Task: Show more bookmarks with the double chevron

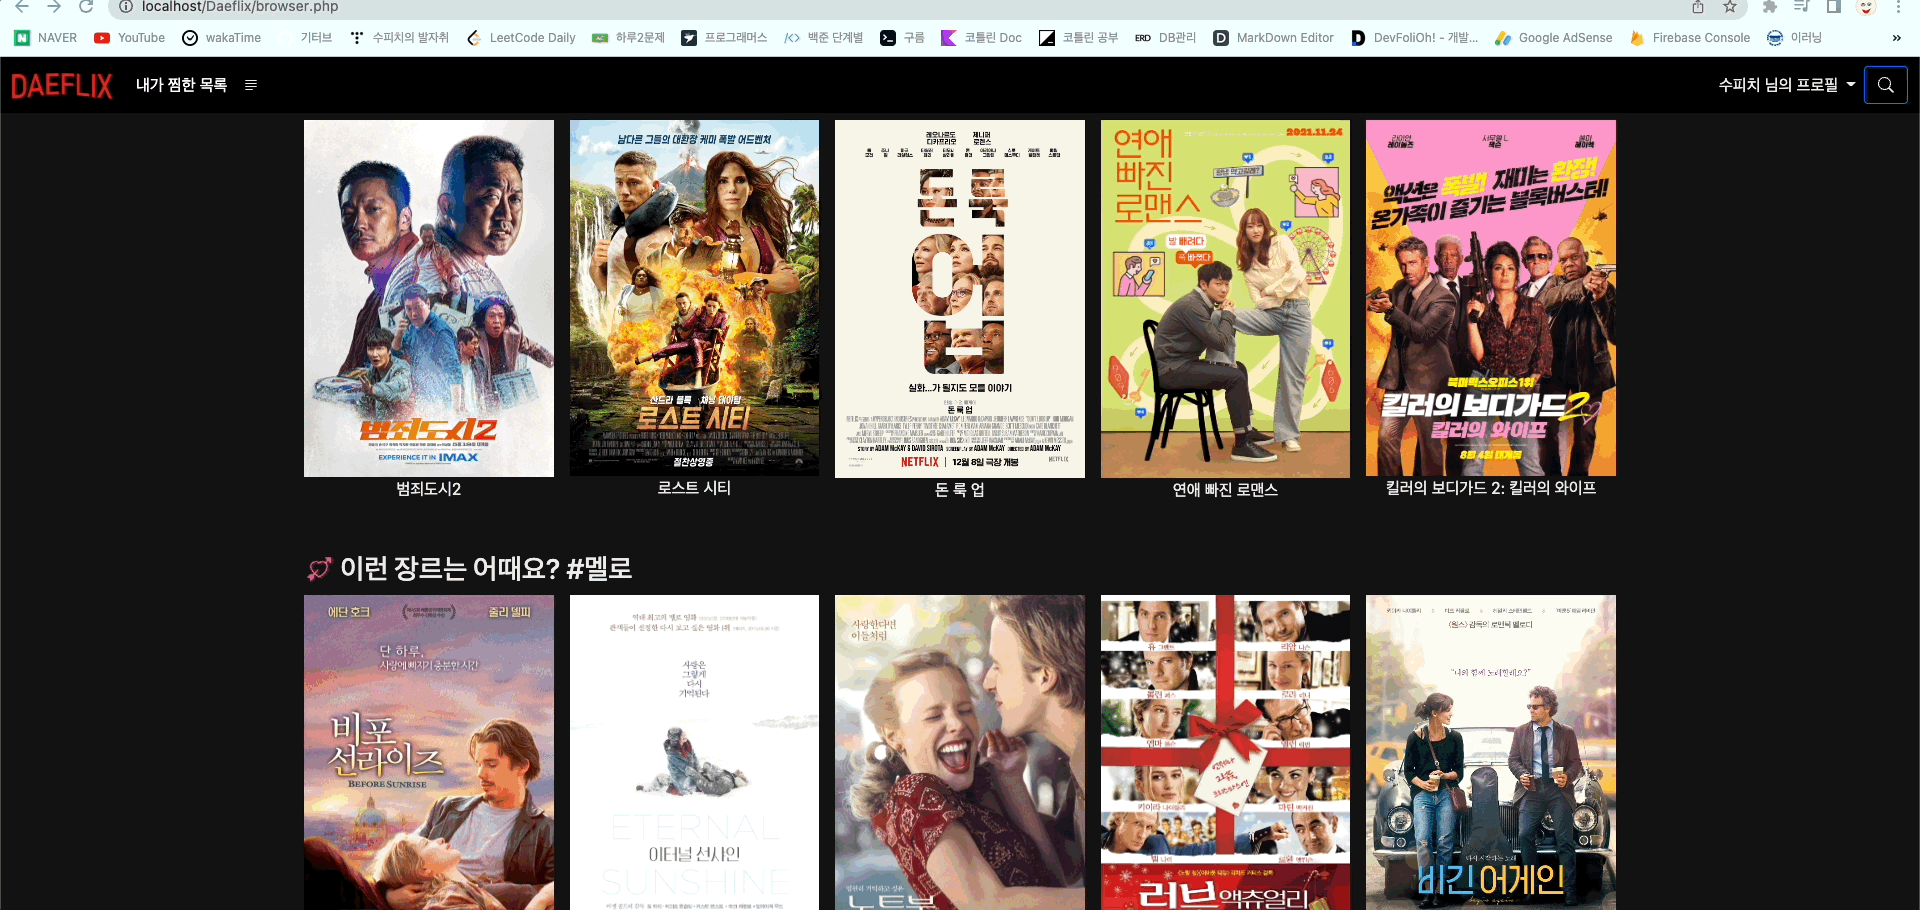Action: (x=1896, y=38)
